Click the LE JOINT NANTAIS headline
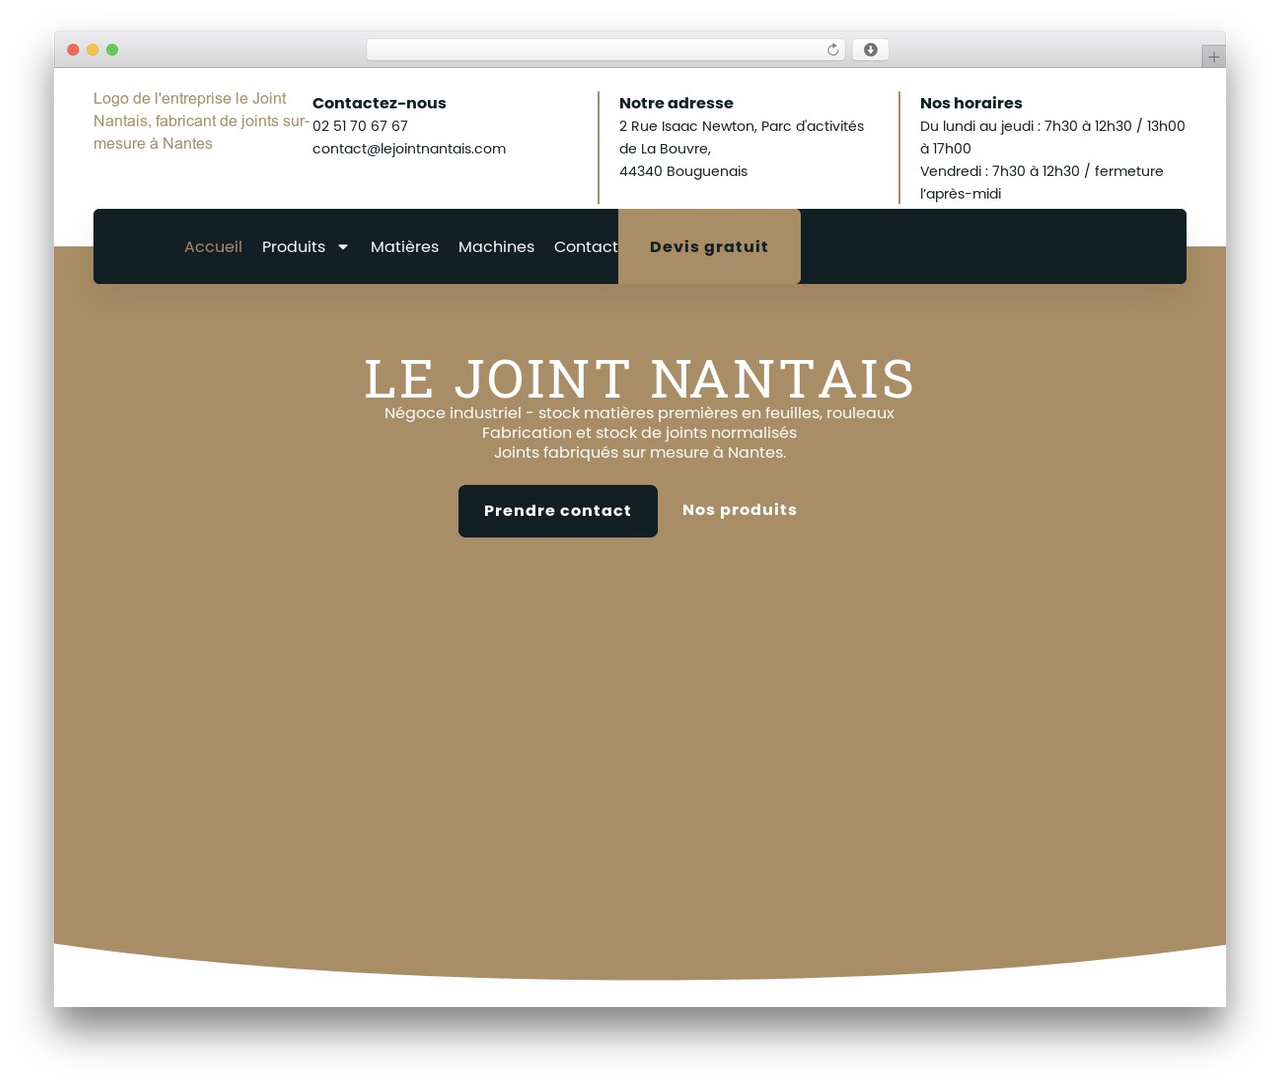Screen dimensions: 1280x1084 pyautogui.click(x=640, y=379)
